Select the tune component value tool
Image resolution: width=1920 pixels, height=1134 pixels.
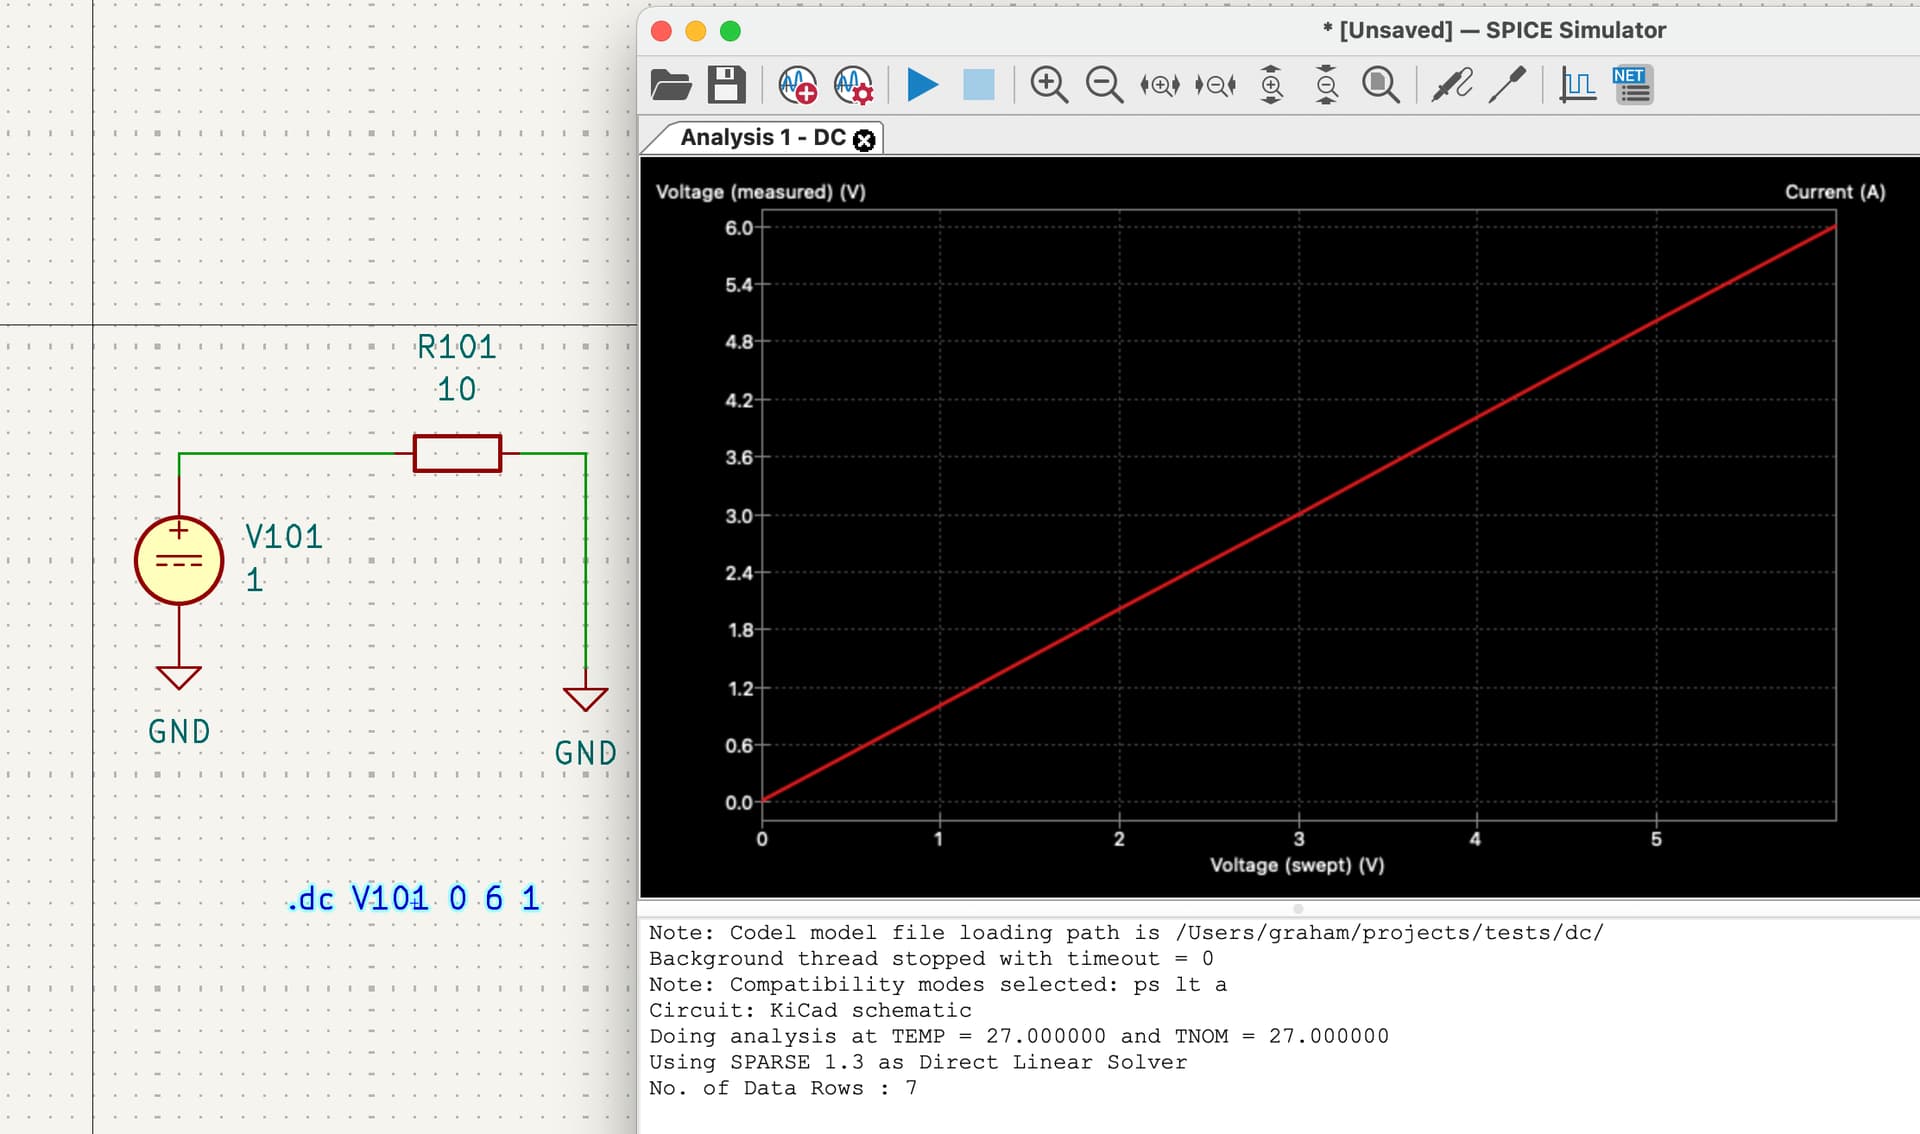coord(1507,85)
